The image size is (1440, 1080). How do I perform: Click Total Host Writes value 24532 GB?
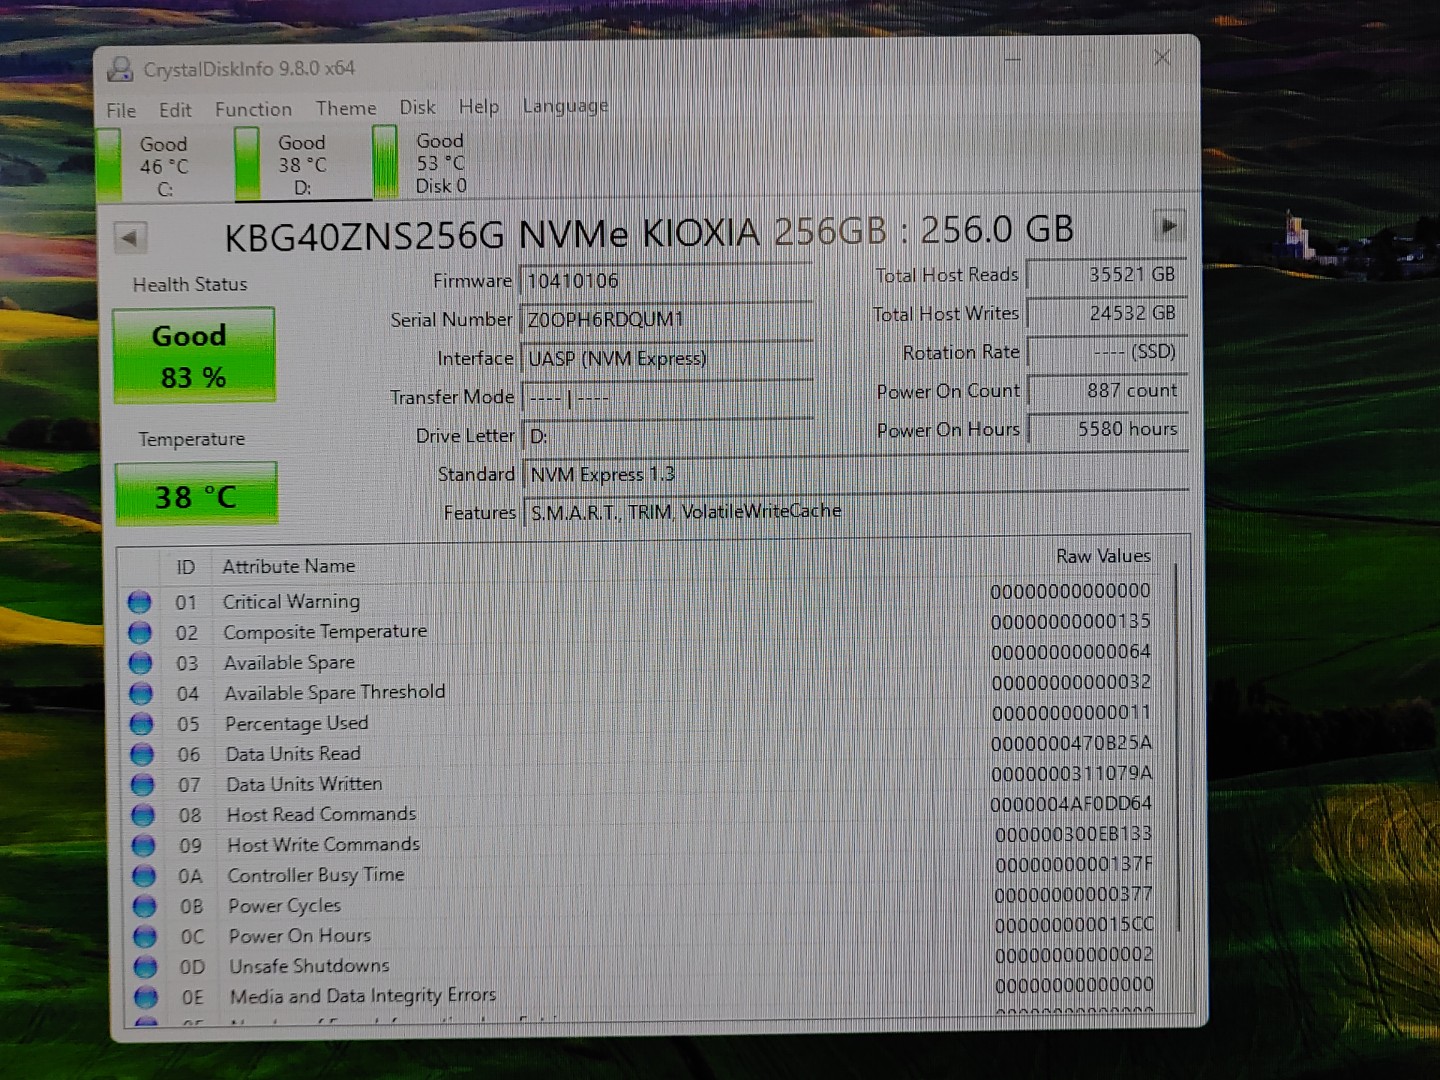1107,313
